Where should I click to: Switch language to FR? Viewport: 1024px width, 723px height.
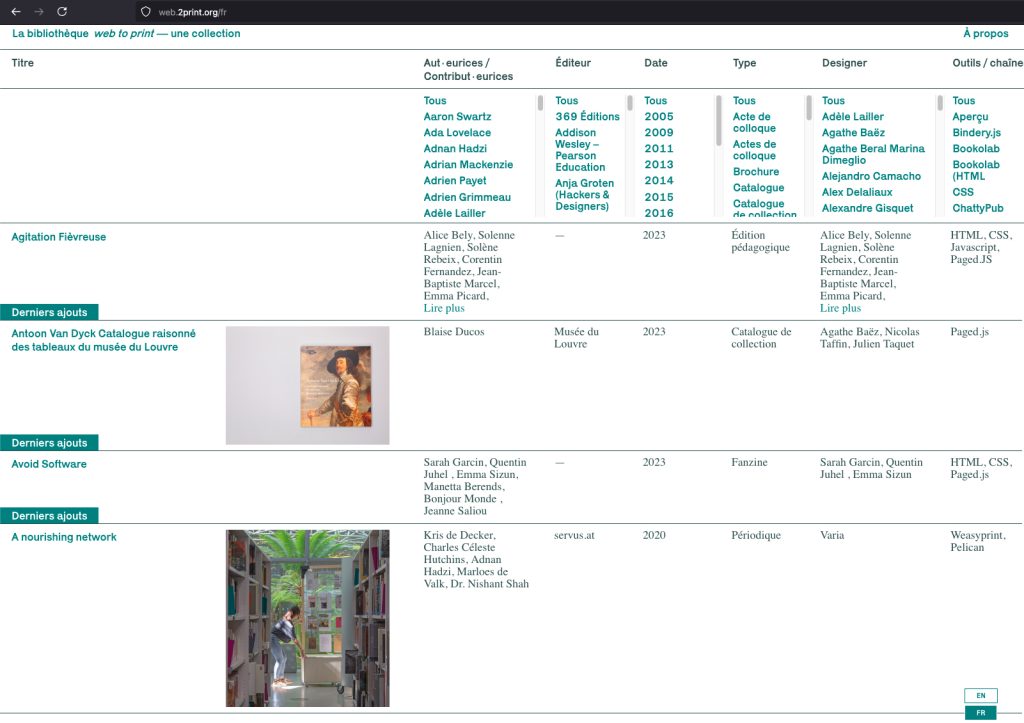(980, 713)
